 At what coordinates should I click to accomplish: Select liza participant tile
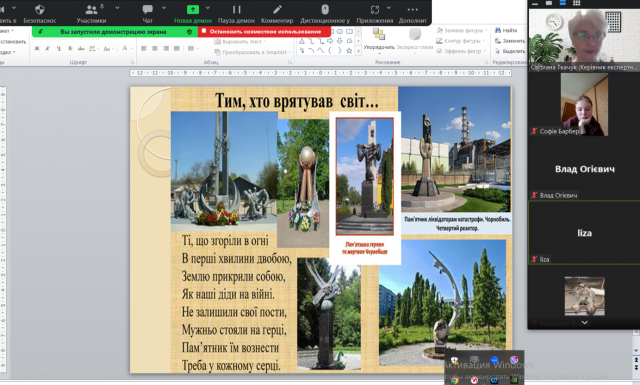(x=584, y=232)
